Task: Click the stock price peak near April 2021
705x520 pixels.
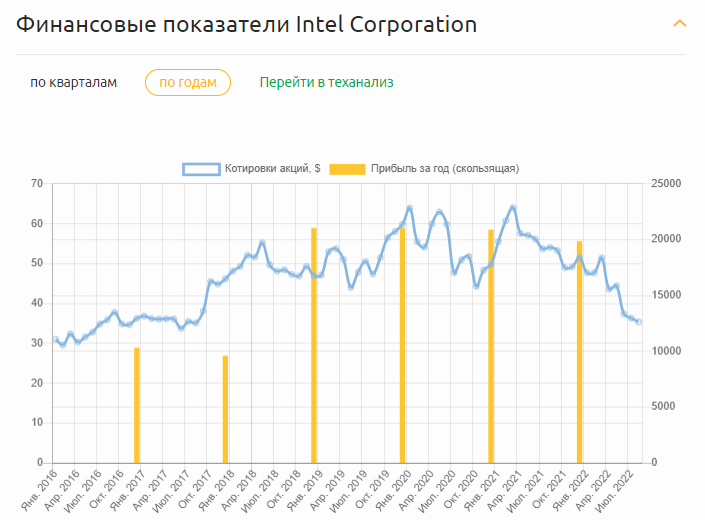Action: (x=513, y=208)
